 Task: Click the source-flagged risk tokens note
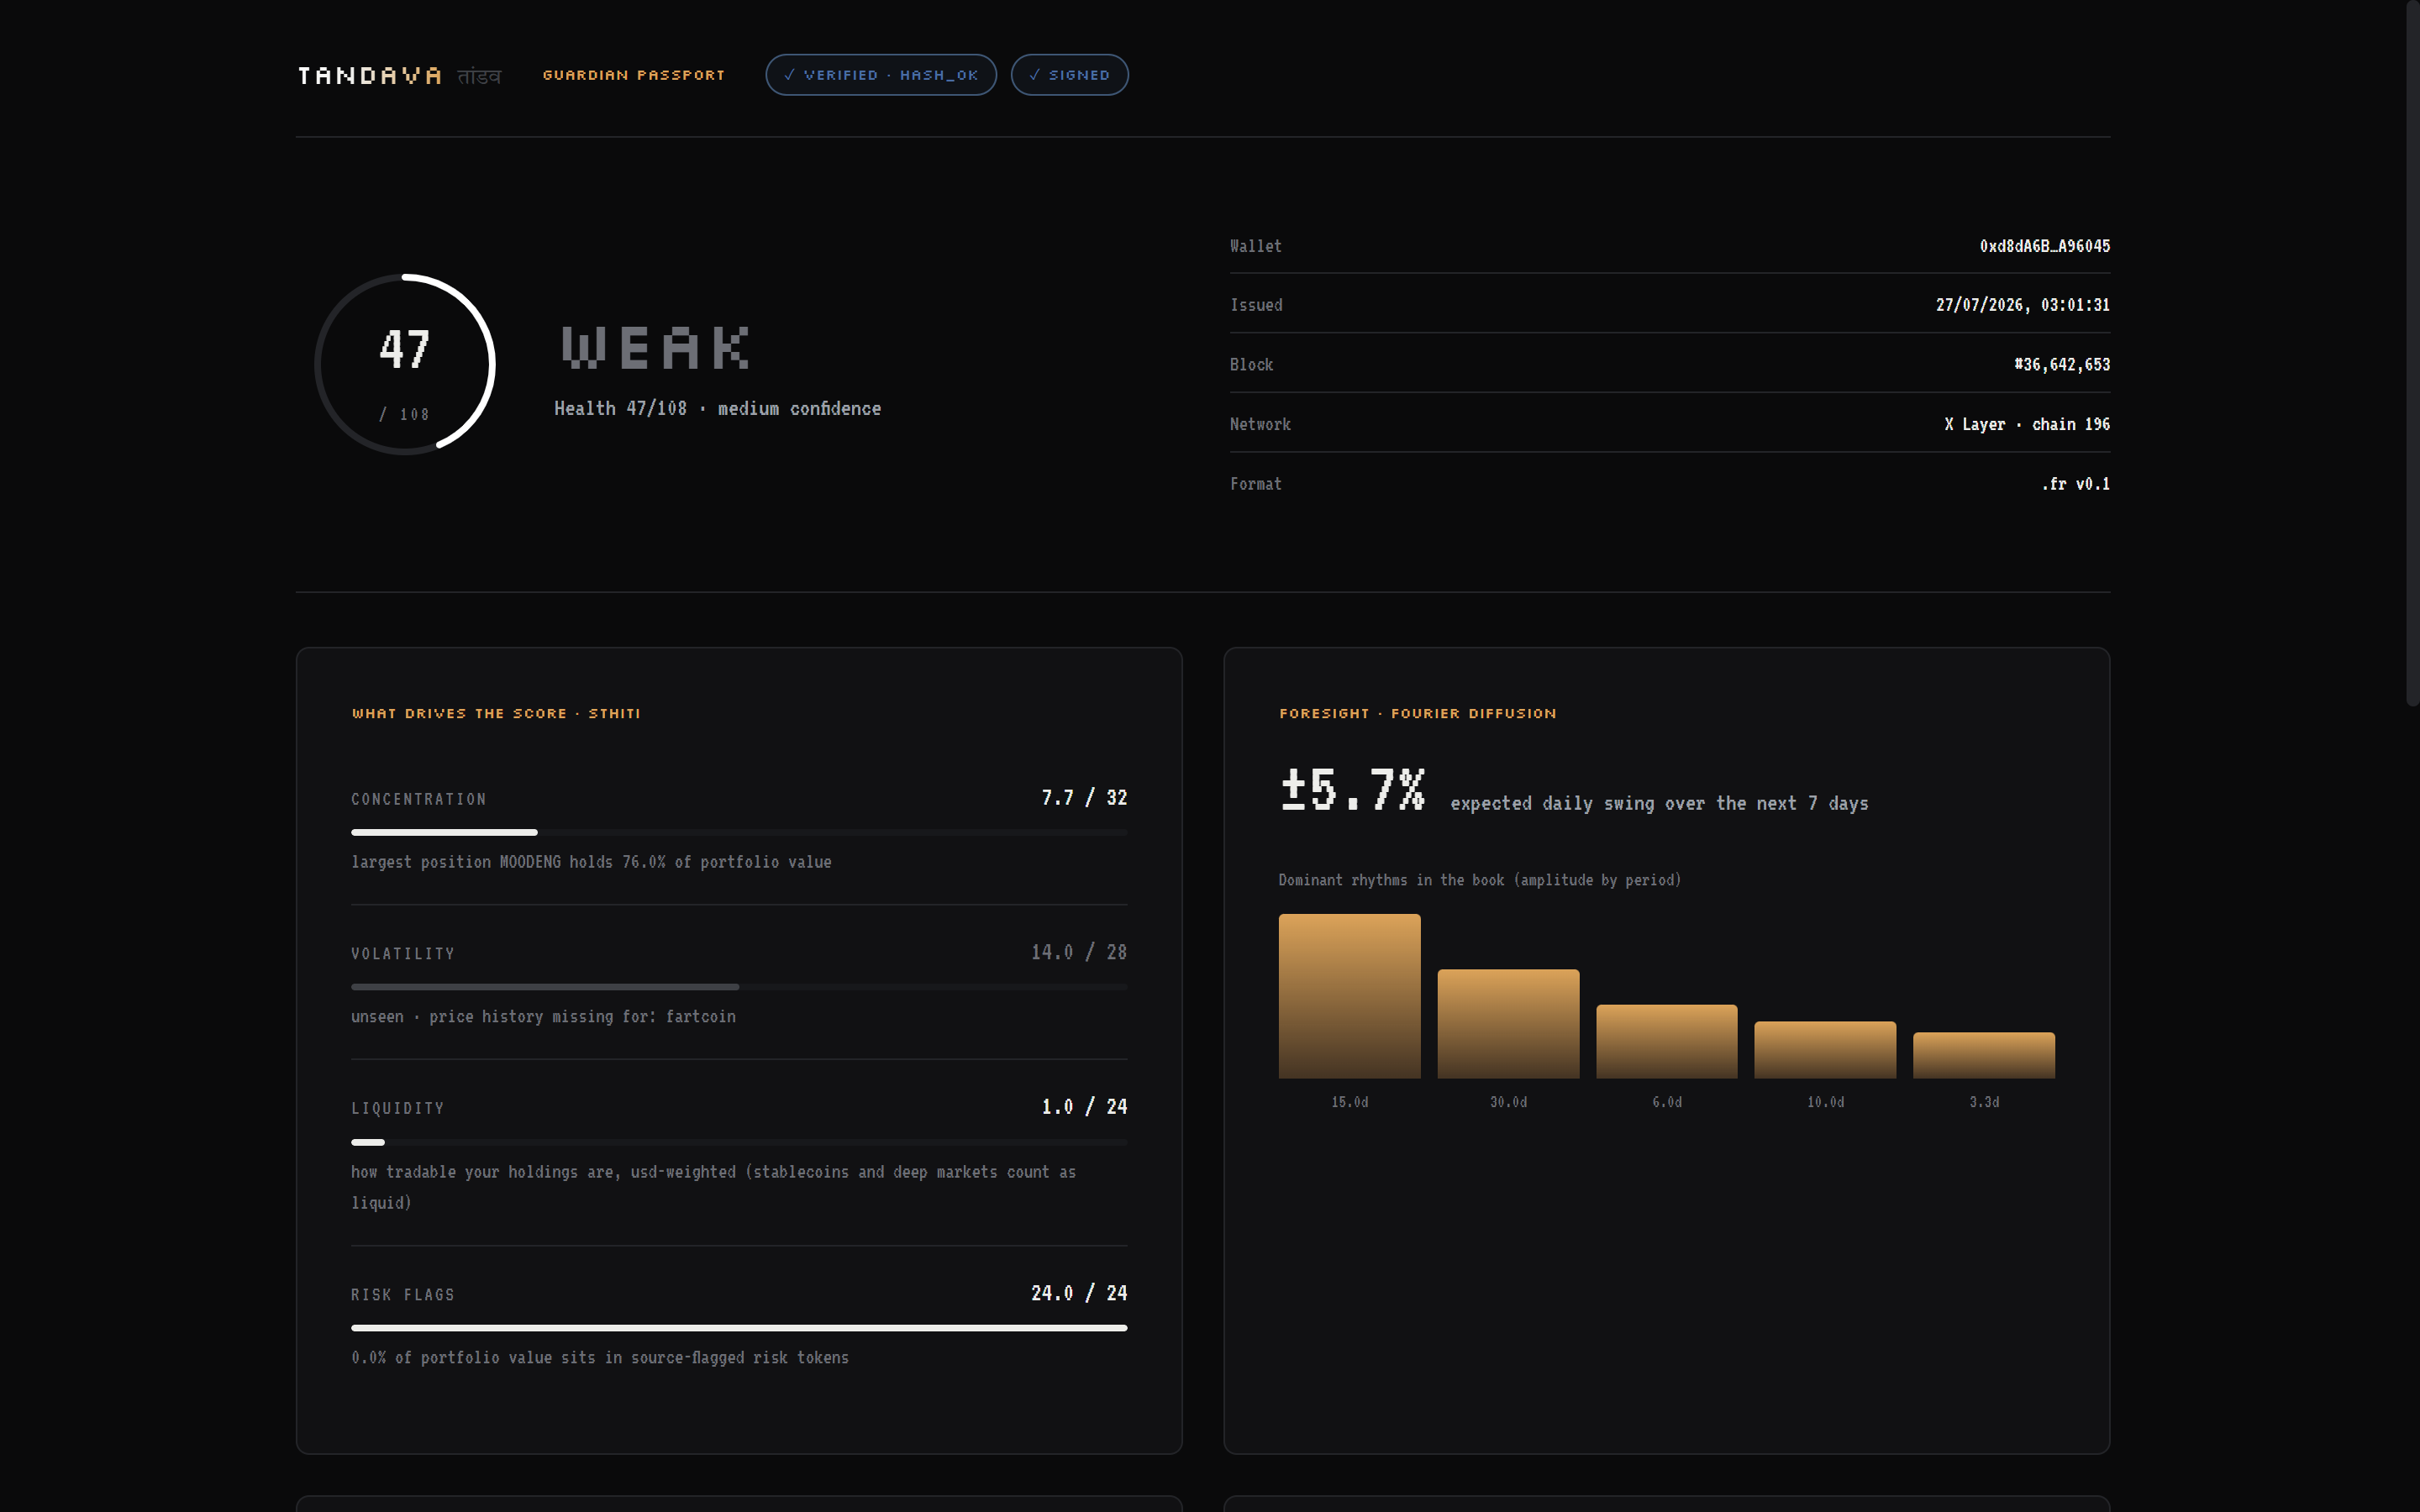coord(600,1358)
